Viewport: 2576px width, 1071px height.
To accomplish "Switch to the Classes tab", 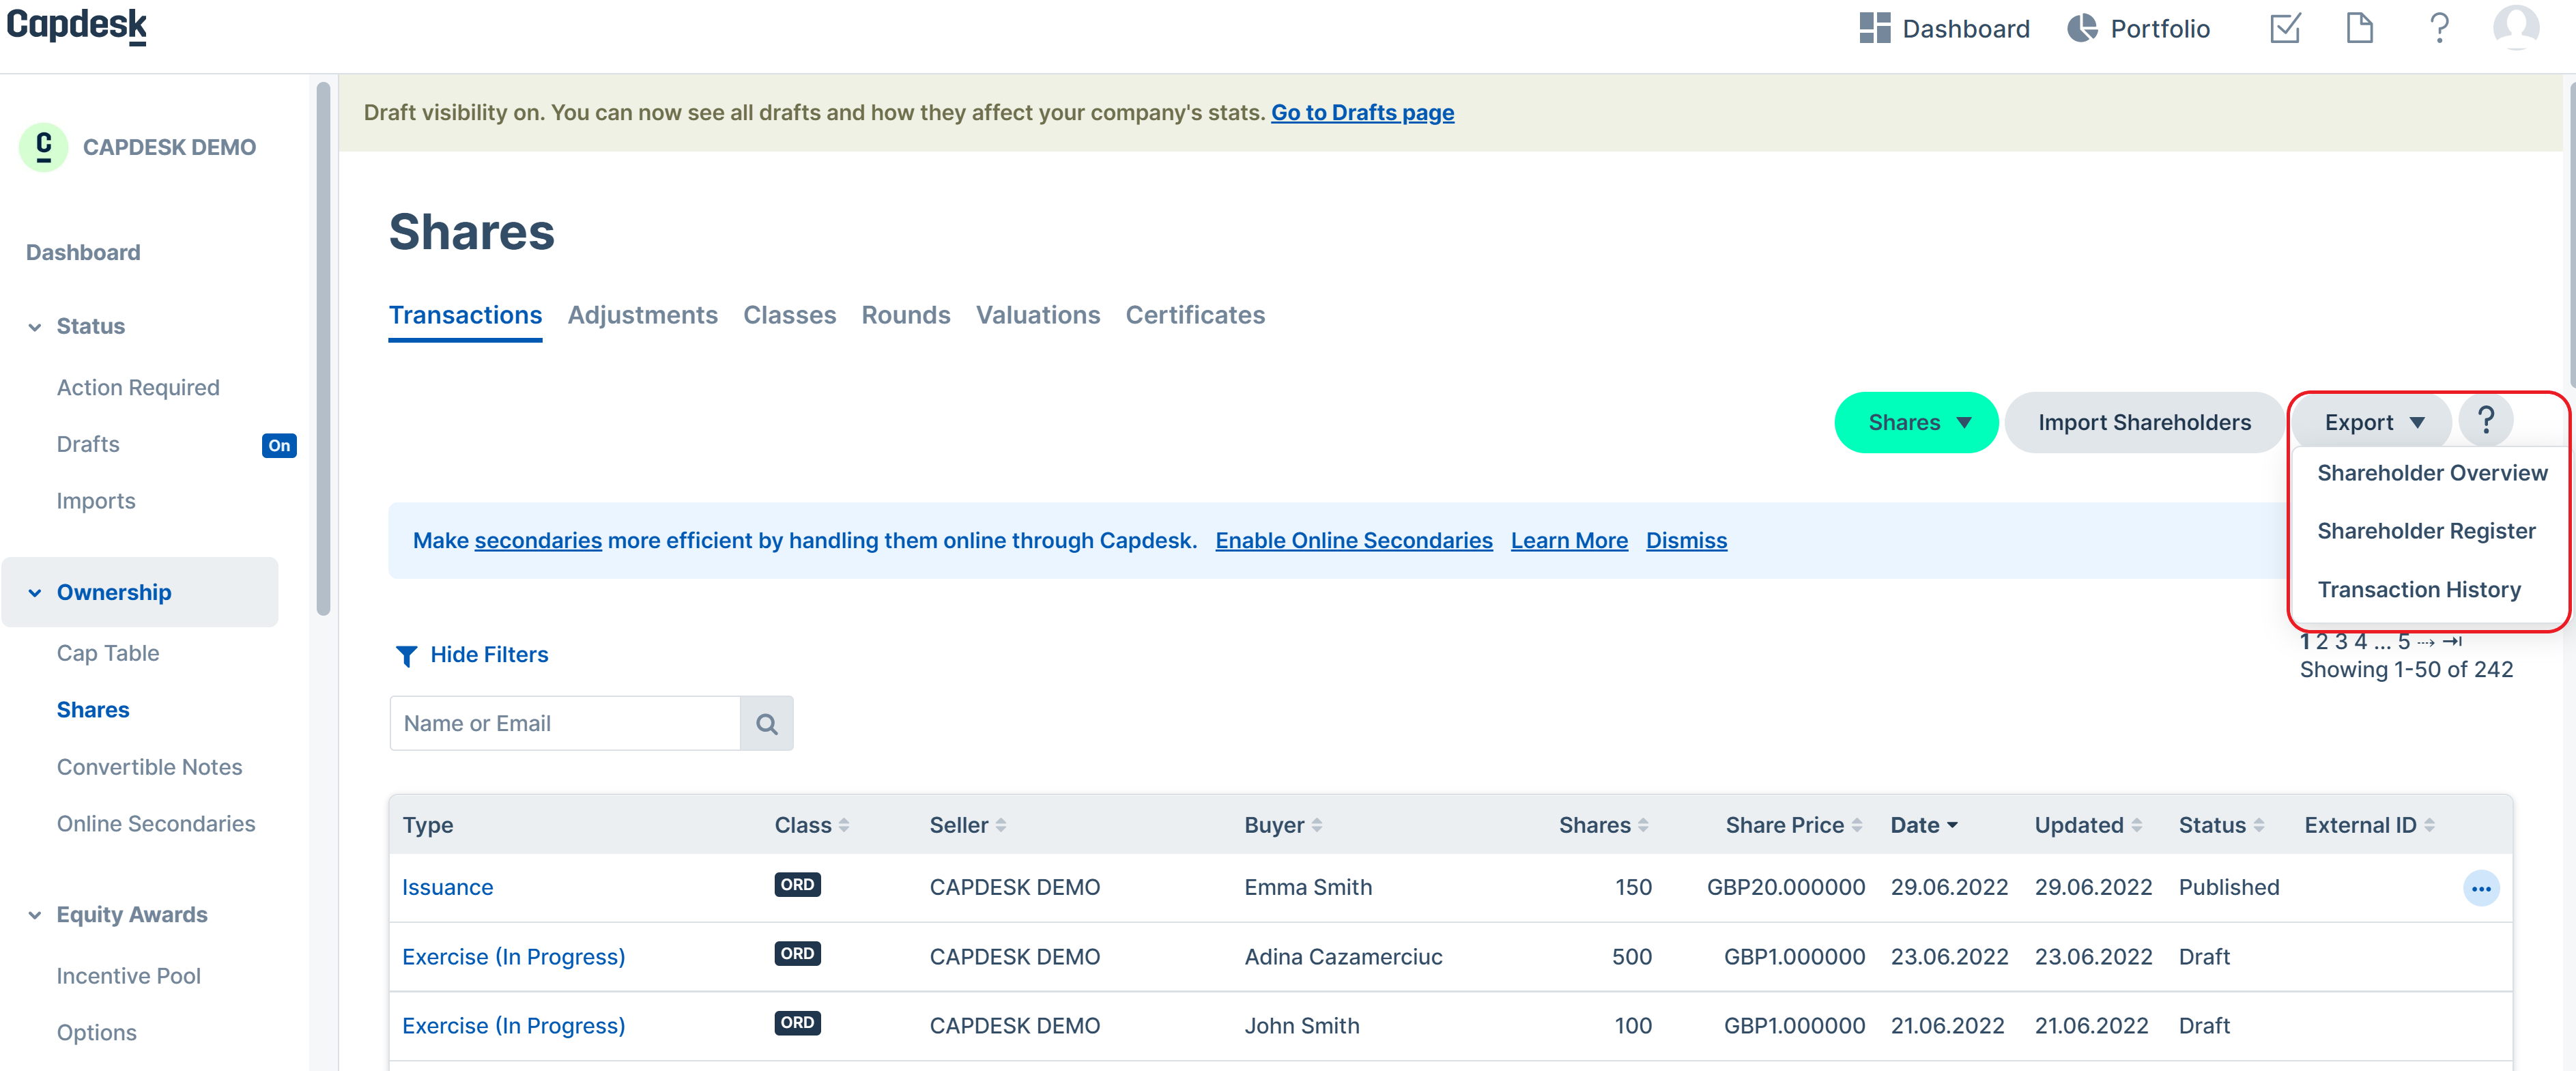I will click(789, 315).
